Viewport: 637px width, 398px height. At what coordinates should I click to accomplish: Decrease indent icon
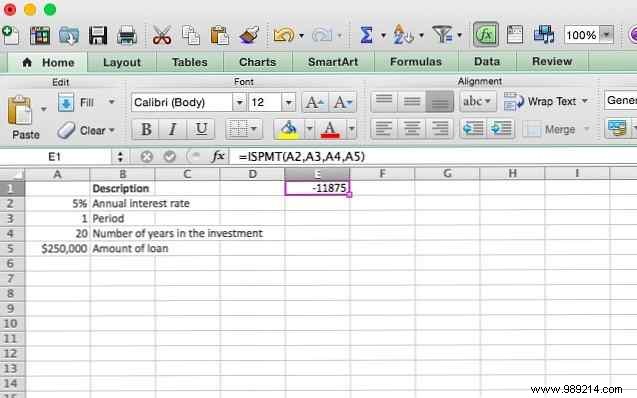coord(473,129)
